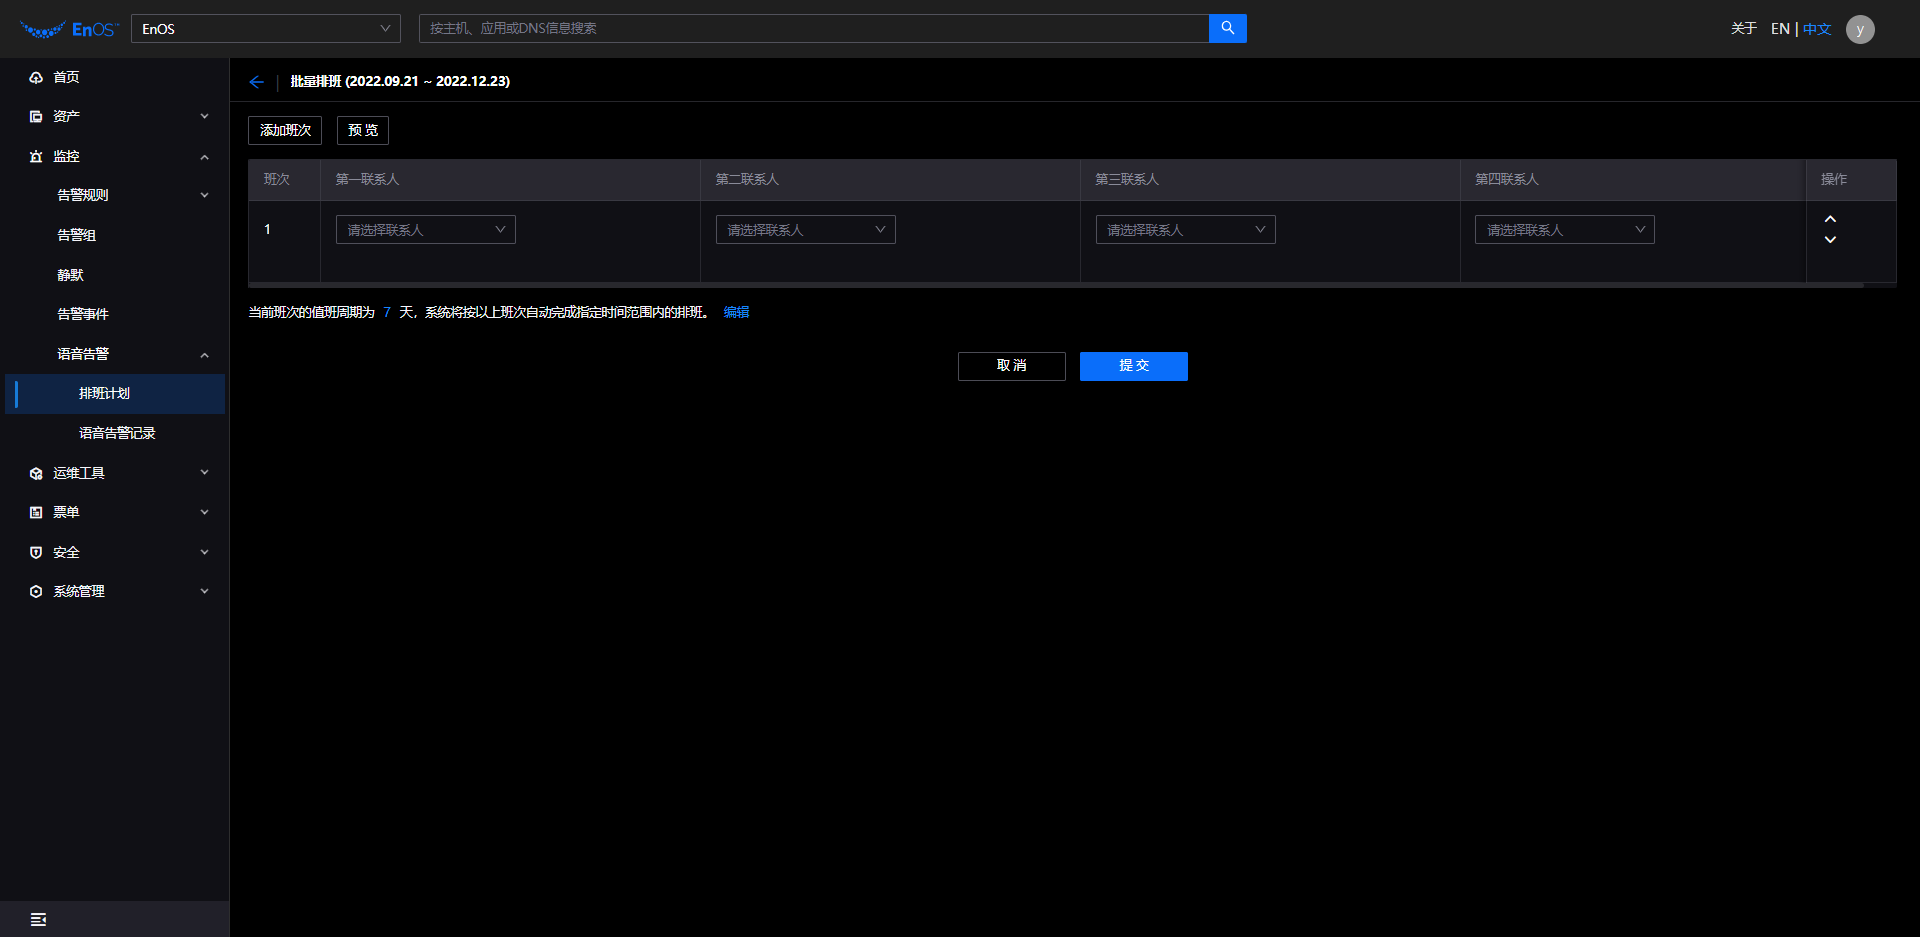The width and height of the screenshot is (1920, 937).
Task: Go back using the blue arrow icon
Action: [257, 82]
